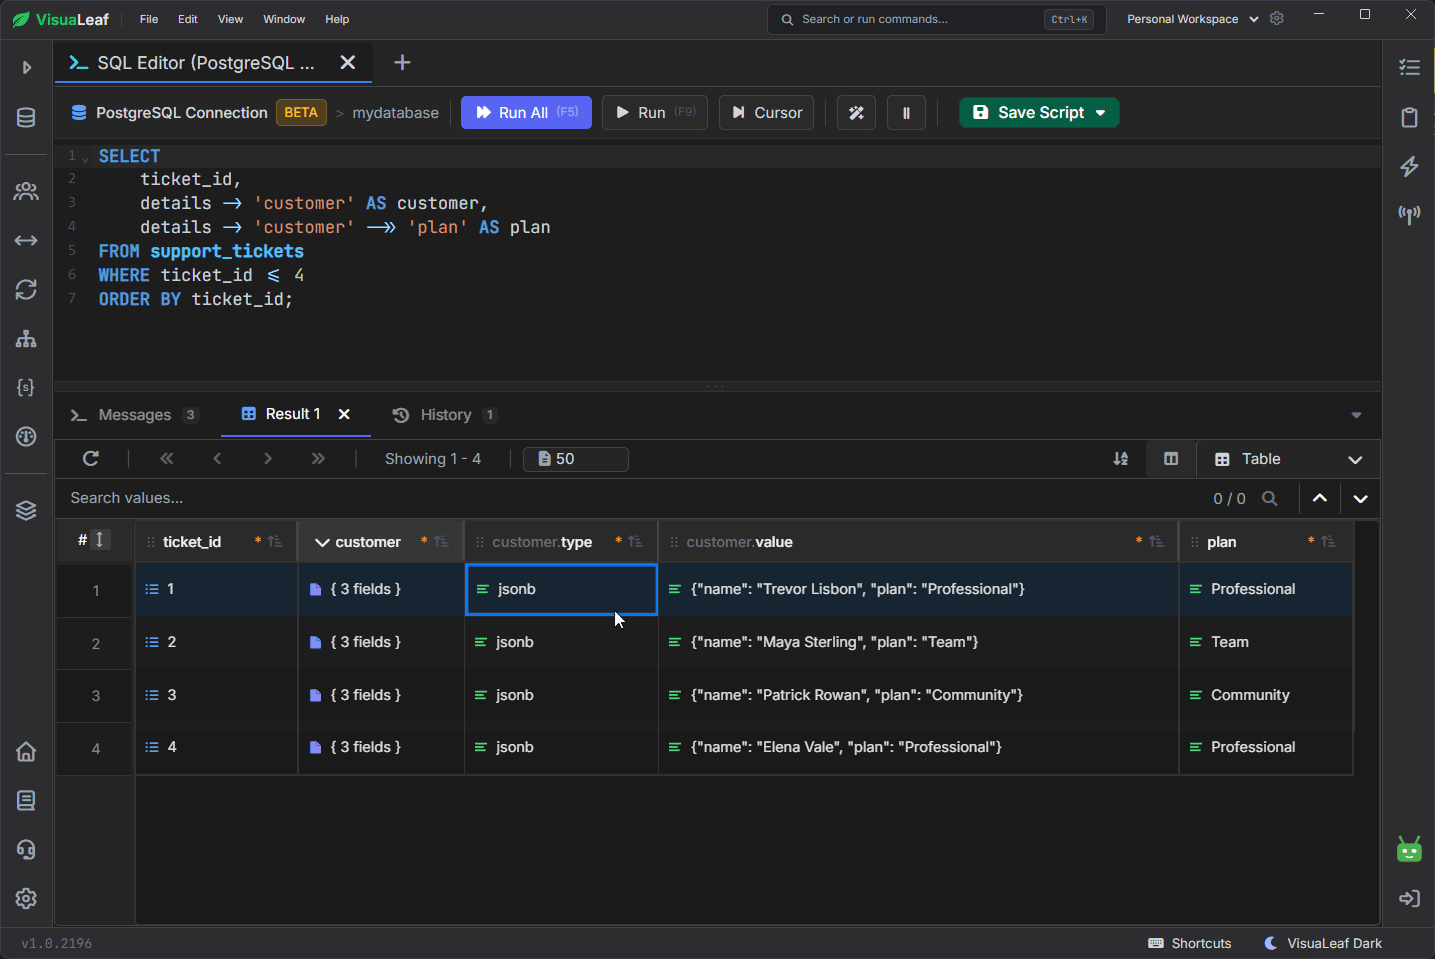Open the green robot assistant icon
The height and width of the screenshot is (959, 1435).
(x=1409, y=850)
